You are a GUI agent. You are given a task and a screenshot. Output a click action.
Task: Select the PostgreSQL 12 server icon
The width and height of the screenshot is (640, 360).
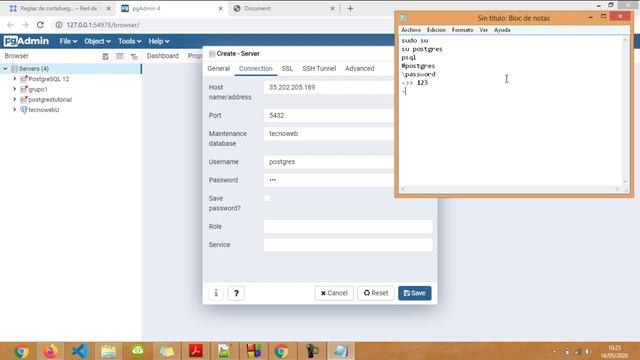click(x=24, y=79)
